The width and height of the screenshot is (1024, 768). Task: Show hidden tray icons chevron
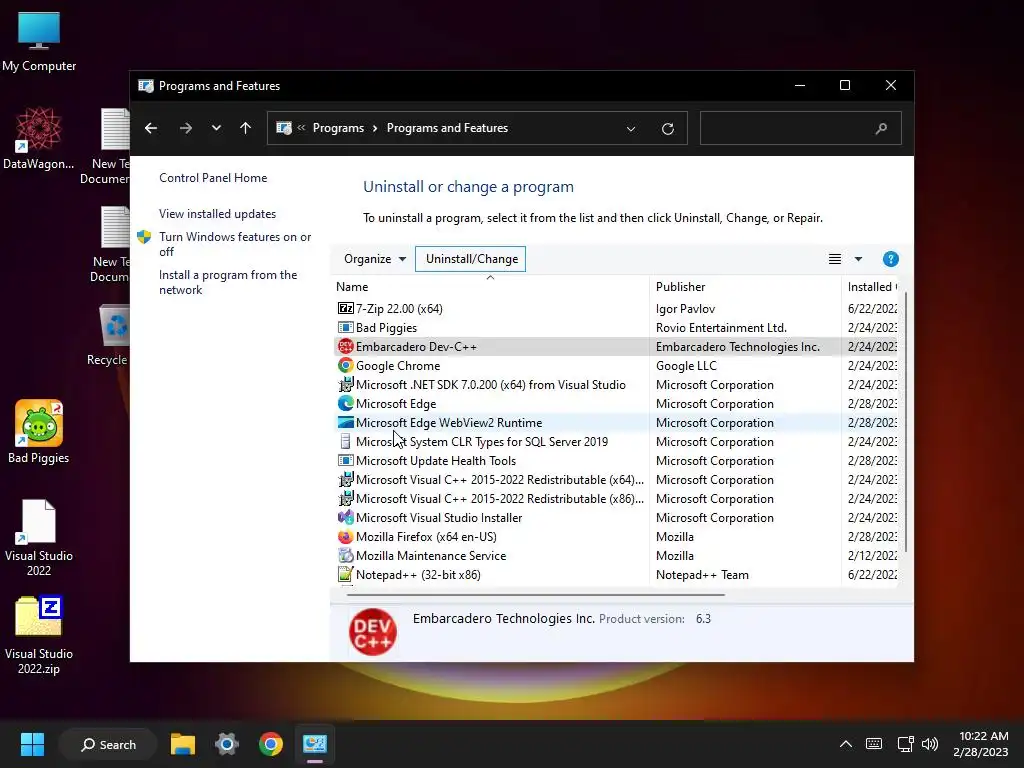845,744
